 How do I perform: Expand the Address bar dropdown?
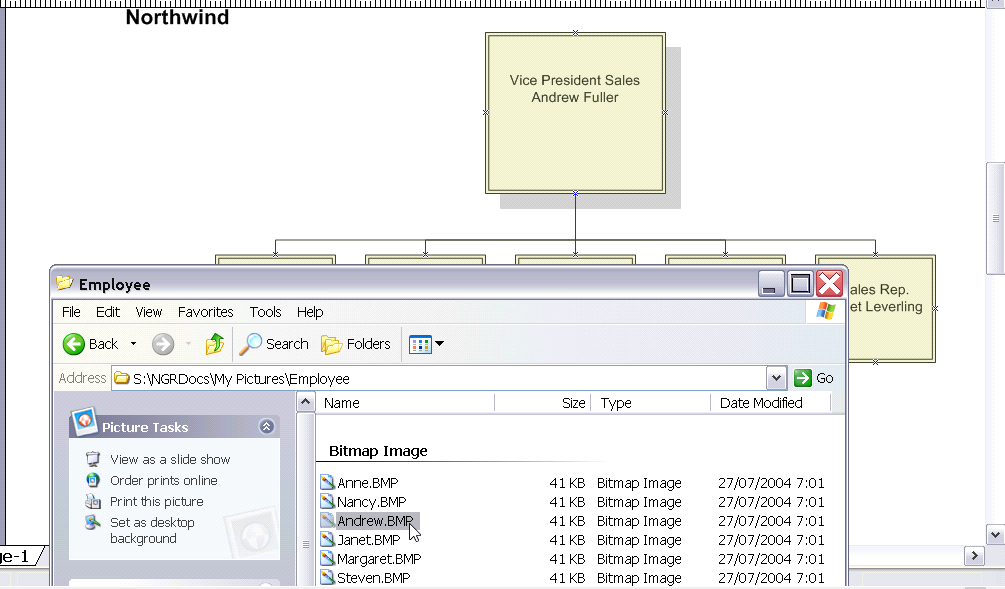point(776,378)
